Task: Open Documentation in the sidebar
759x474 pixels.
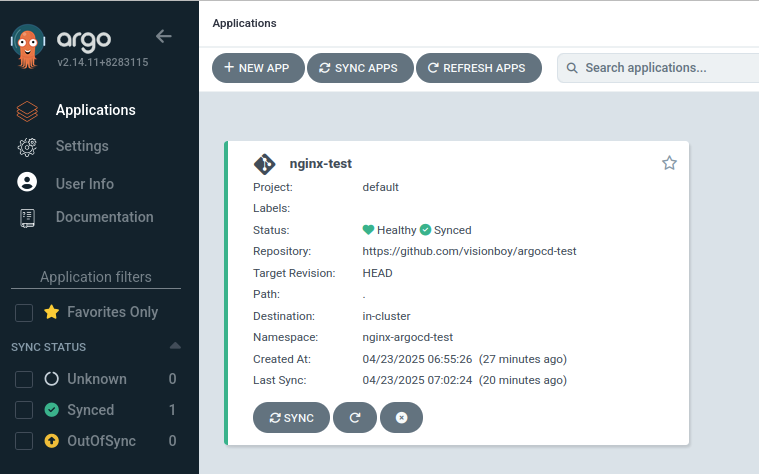Action: 105,217
